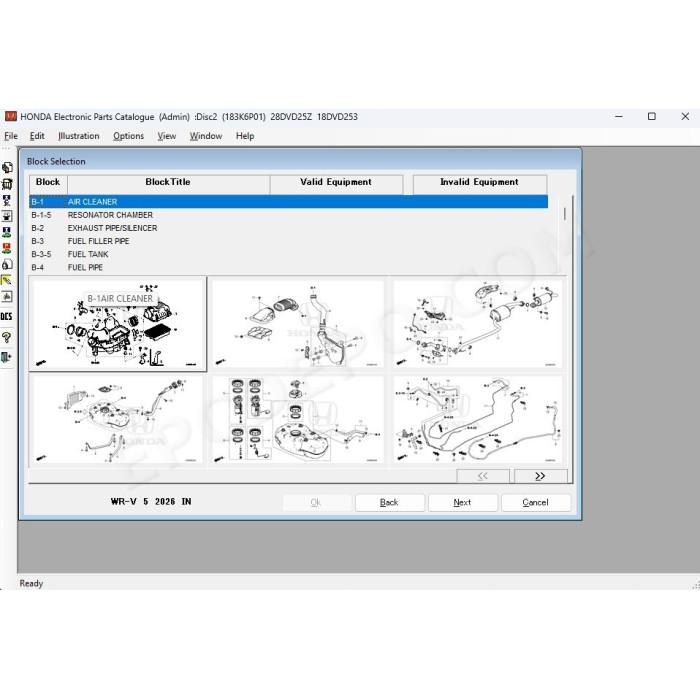
Task: Click the BlockTitle column header
Action: click(x=168, y=184)
